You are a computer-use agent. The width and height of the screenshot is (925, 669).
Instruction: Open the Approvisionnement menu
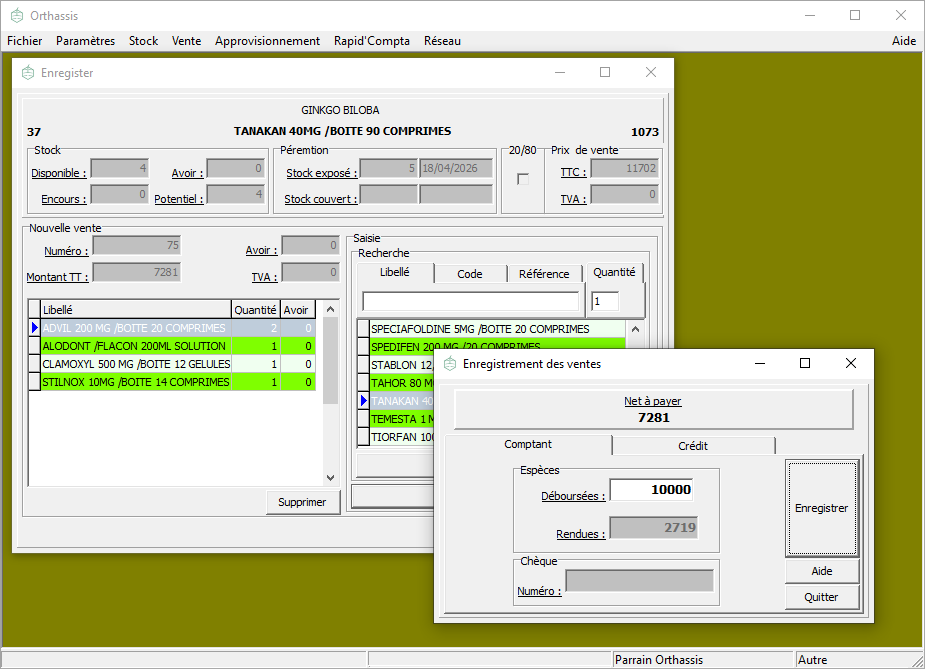[x=267, y=41]
